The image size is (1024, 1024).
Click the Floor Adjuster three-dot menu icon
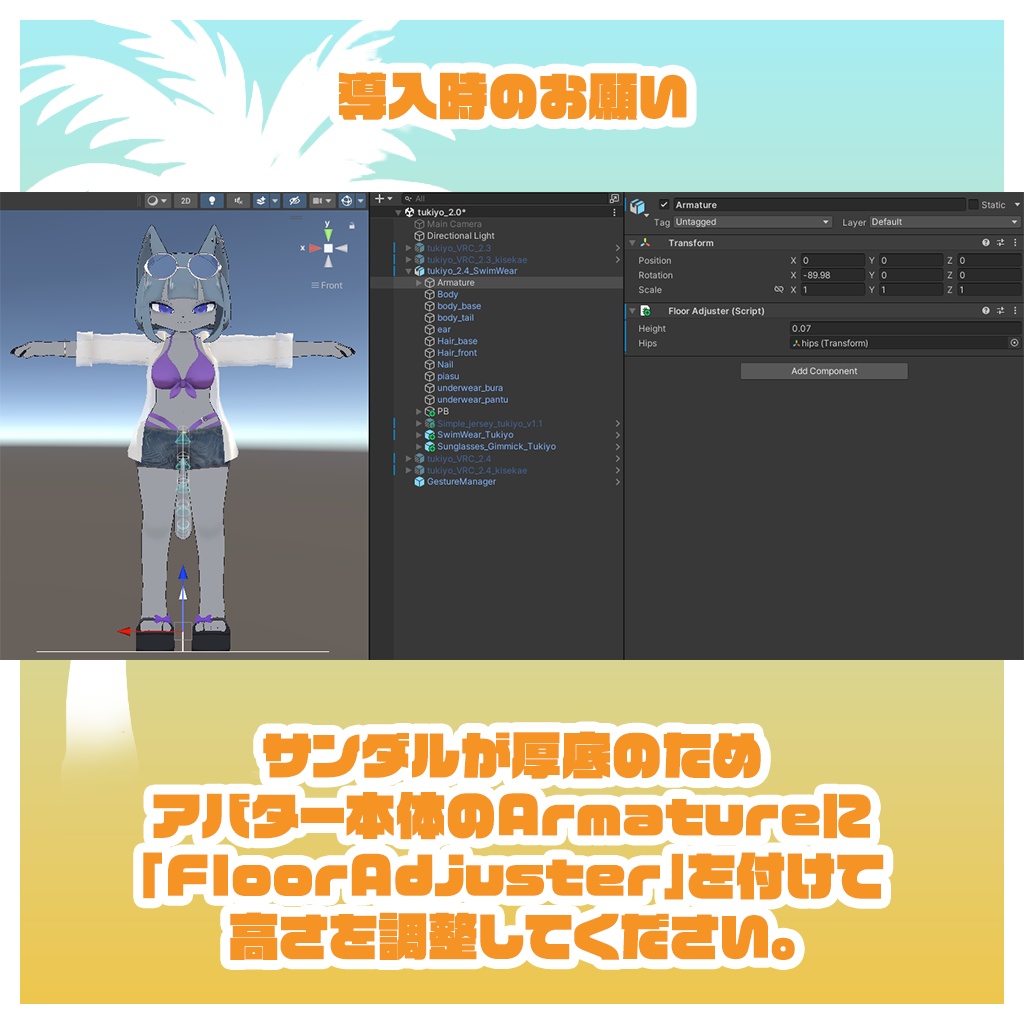point(1016,311)
